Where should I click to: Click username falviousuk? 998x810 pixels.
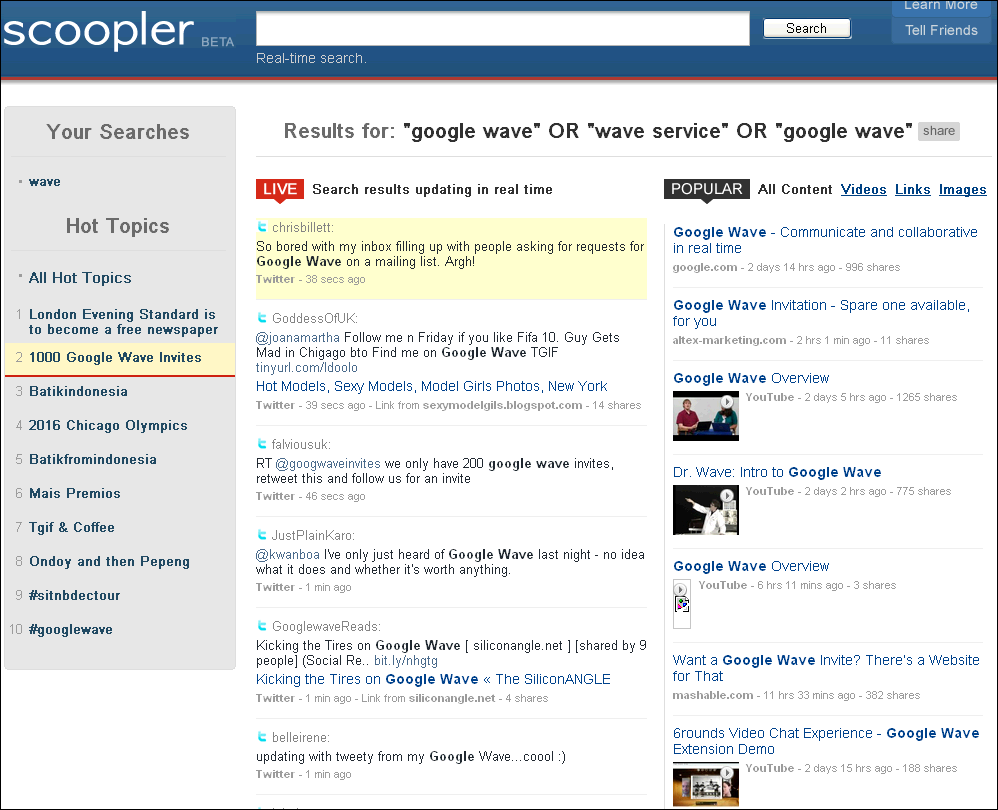(301, 444)
